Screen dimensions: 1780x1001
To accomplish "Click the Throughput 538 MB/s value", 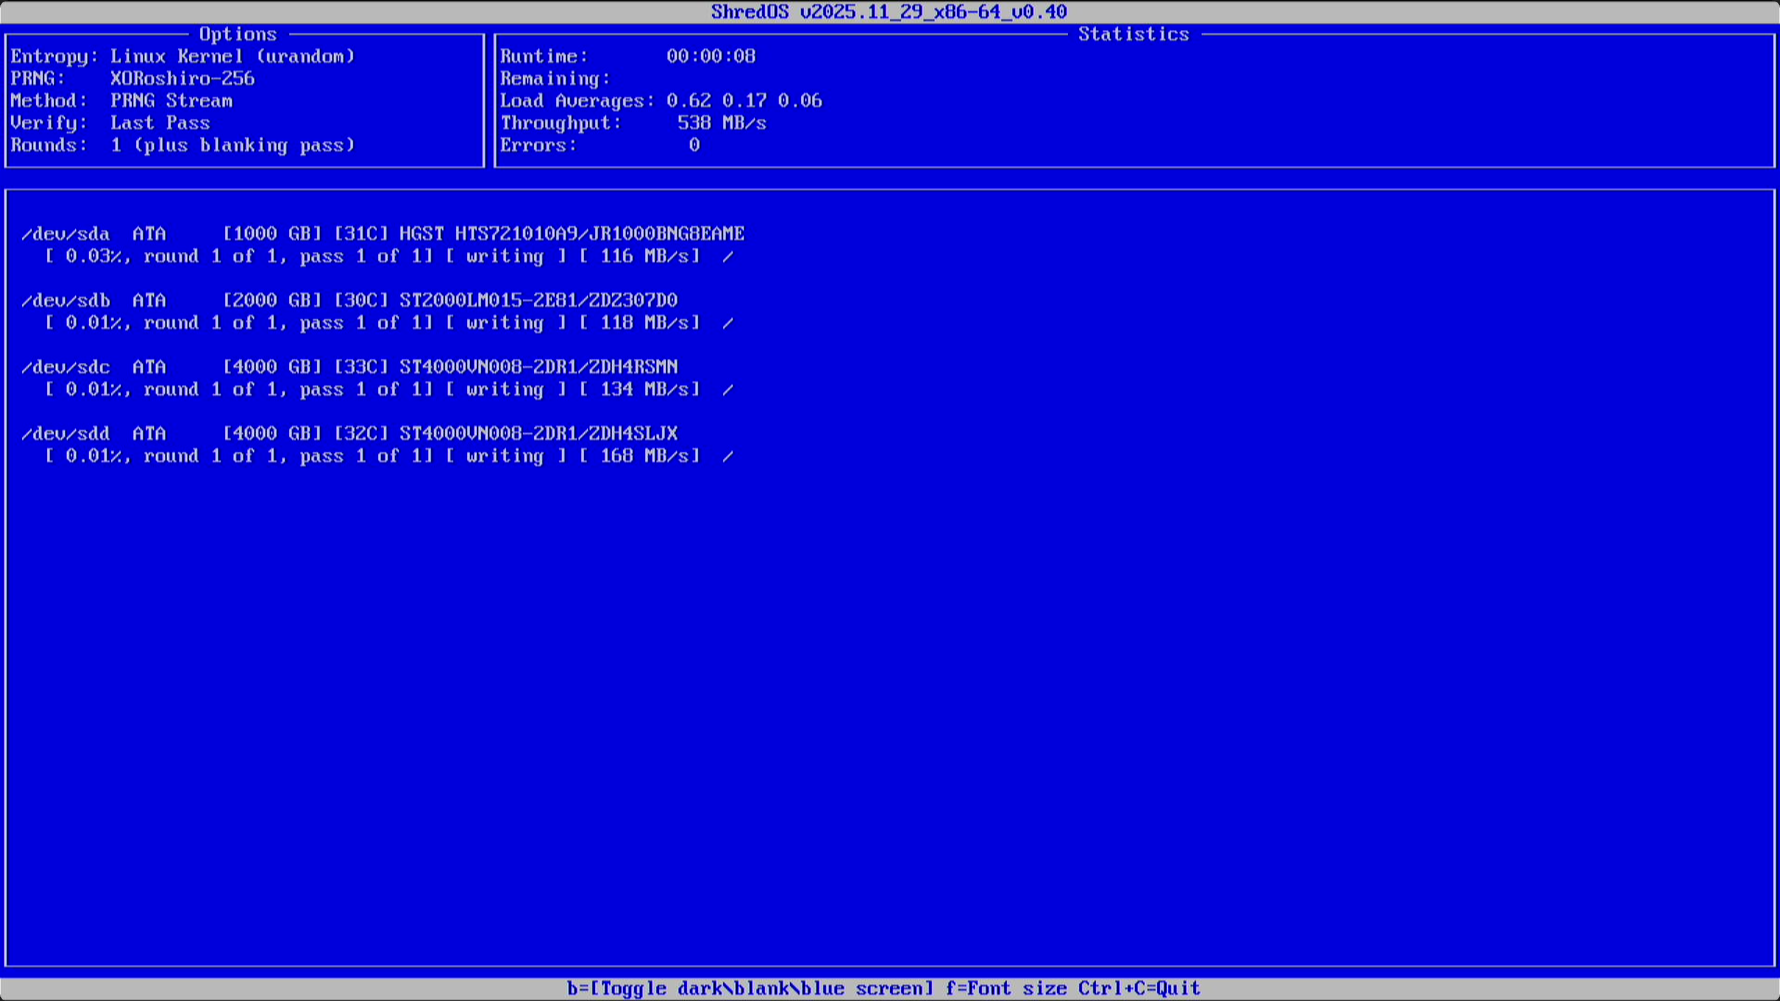I will (722, 122).
